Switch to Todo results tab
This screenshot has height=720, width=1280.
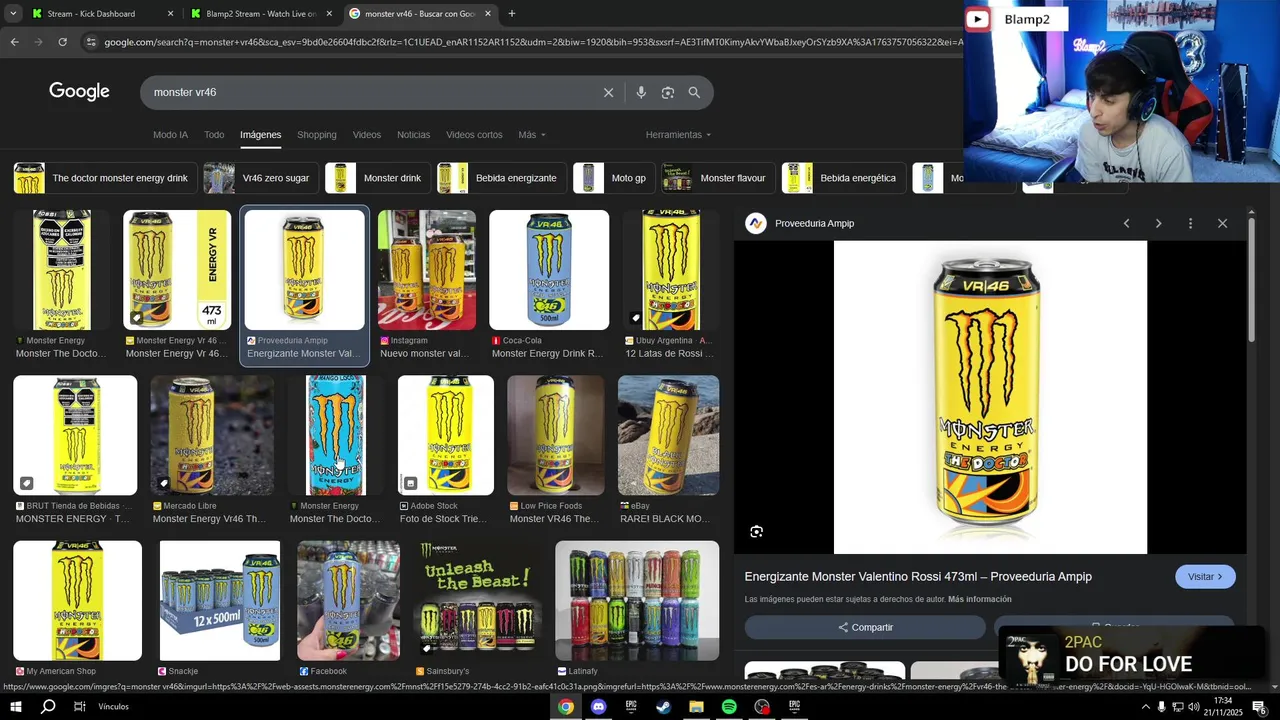coord(214,135)
